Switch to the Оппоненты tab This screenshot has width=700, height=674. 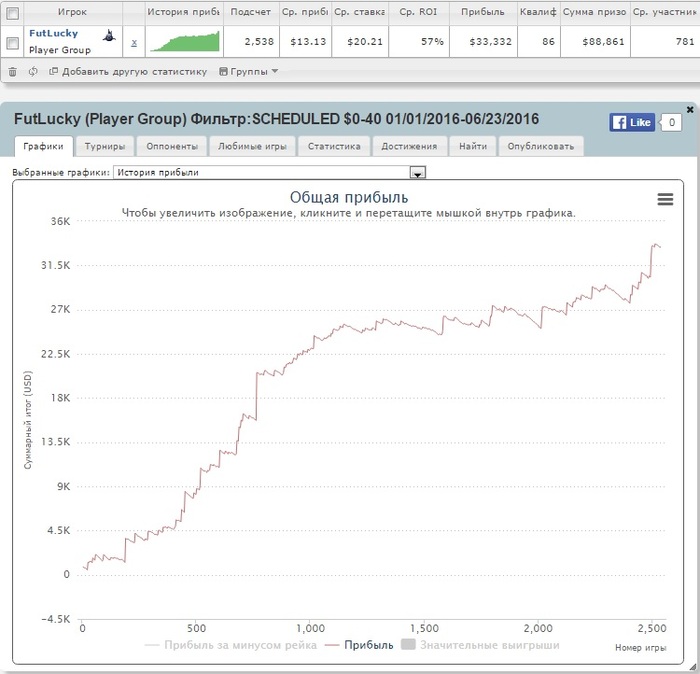[172, 146]
